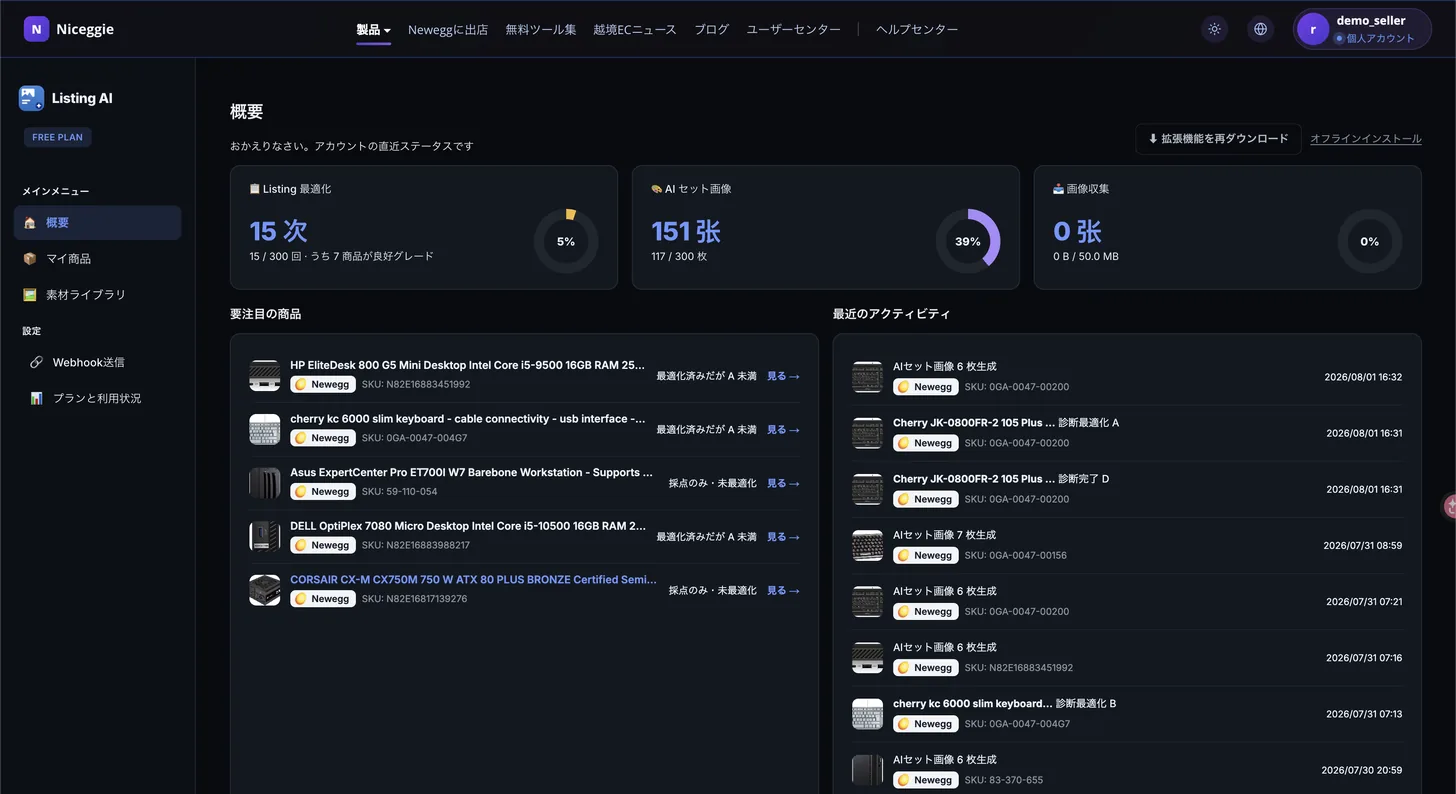
Task: Click the FREE PLAN badge
Action: point(57,137)
